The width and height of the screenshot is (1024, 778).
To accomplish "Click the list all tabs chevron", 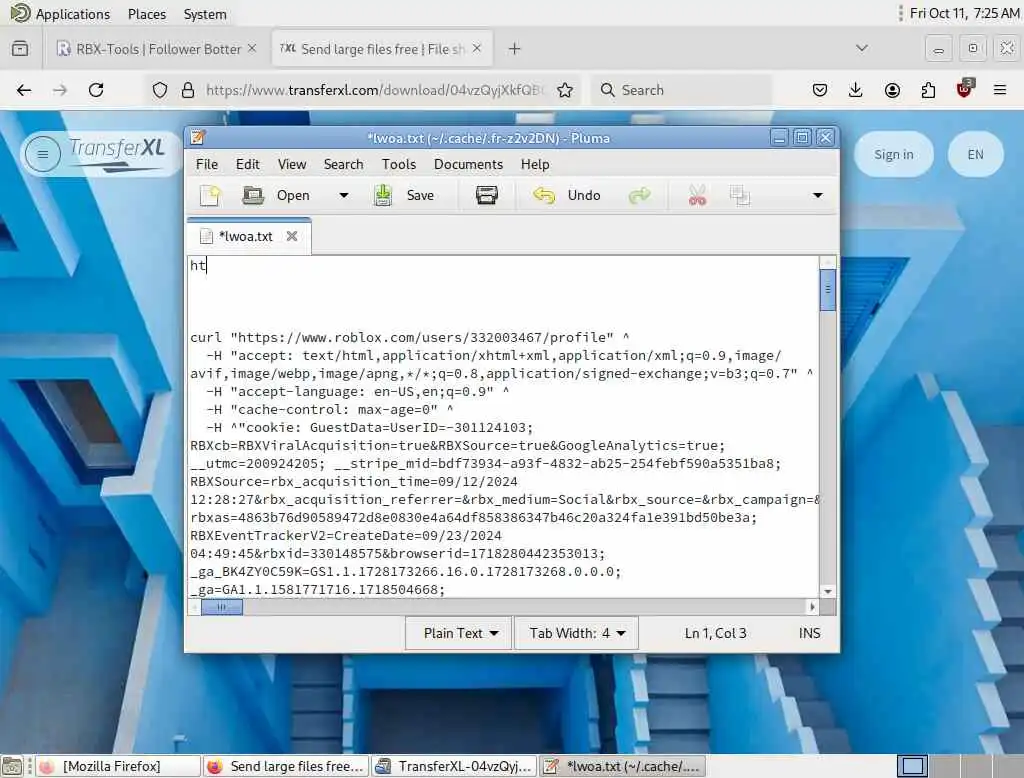I will click(862, 48).
